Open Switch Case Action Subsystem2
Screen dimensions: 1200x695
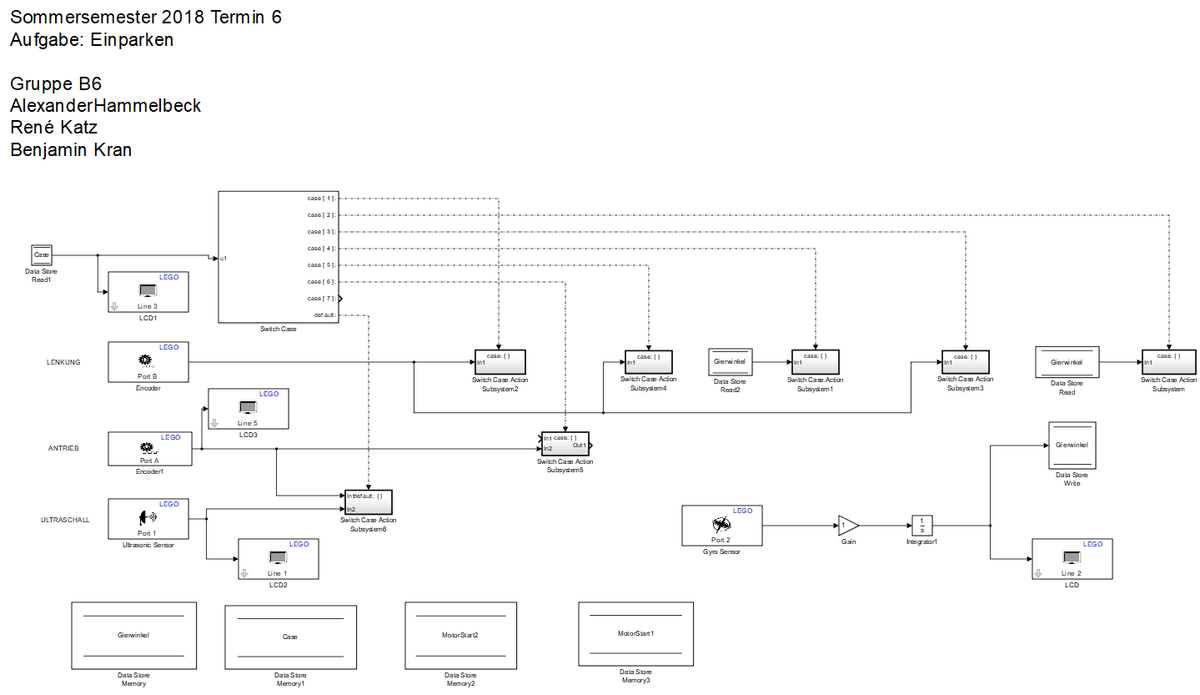pos(500,360)
